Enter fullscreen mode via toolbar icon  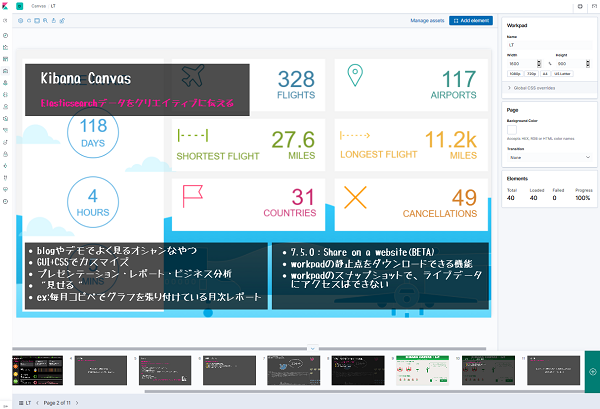click(37, 21)
